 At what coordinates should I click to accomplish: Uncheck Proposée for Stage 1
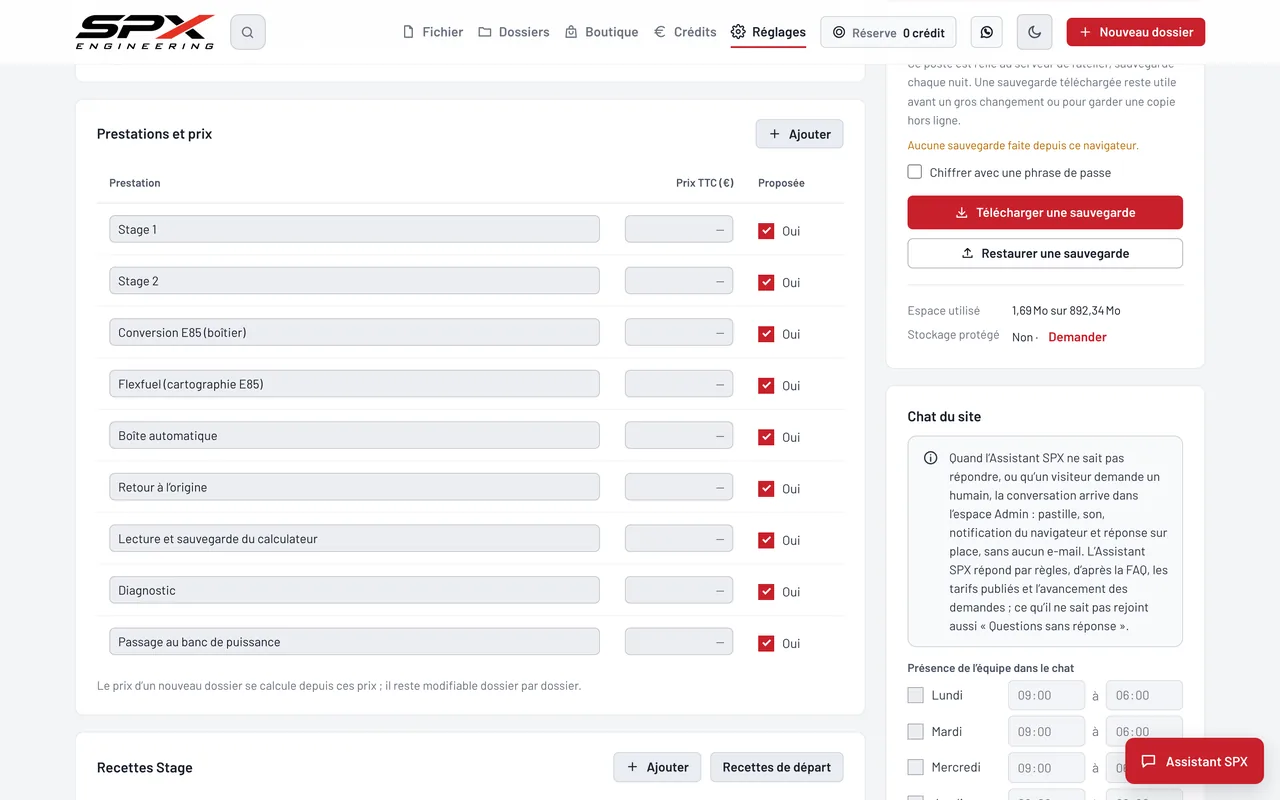[x=766, y=231]
